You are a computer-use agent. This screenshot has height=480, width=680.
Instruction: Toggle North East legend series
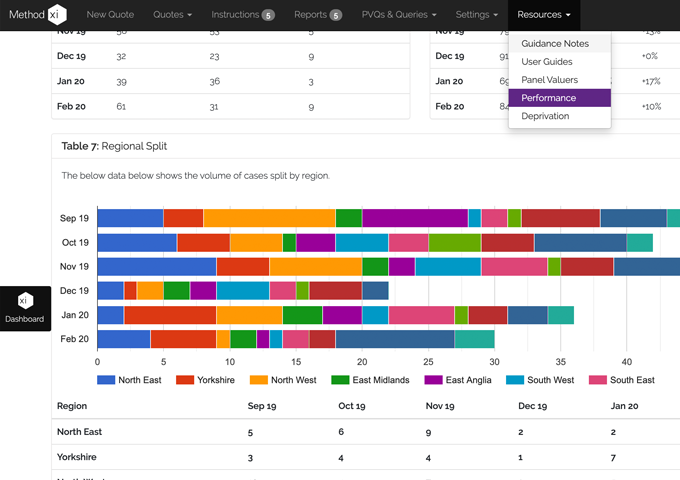pos(132,380)
